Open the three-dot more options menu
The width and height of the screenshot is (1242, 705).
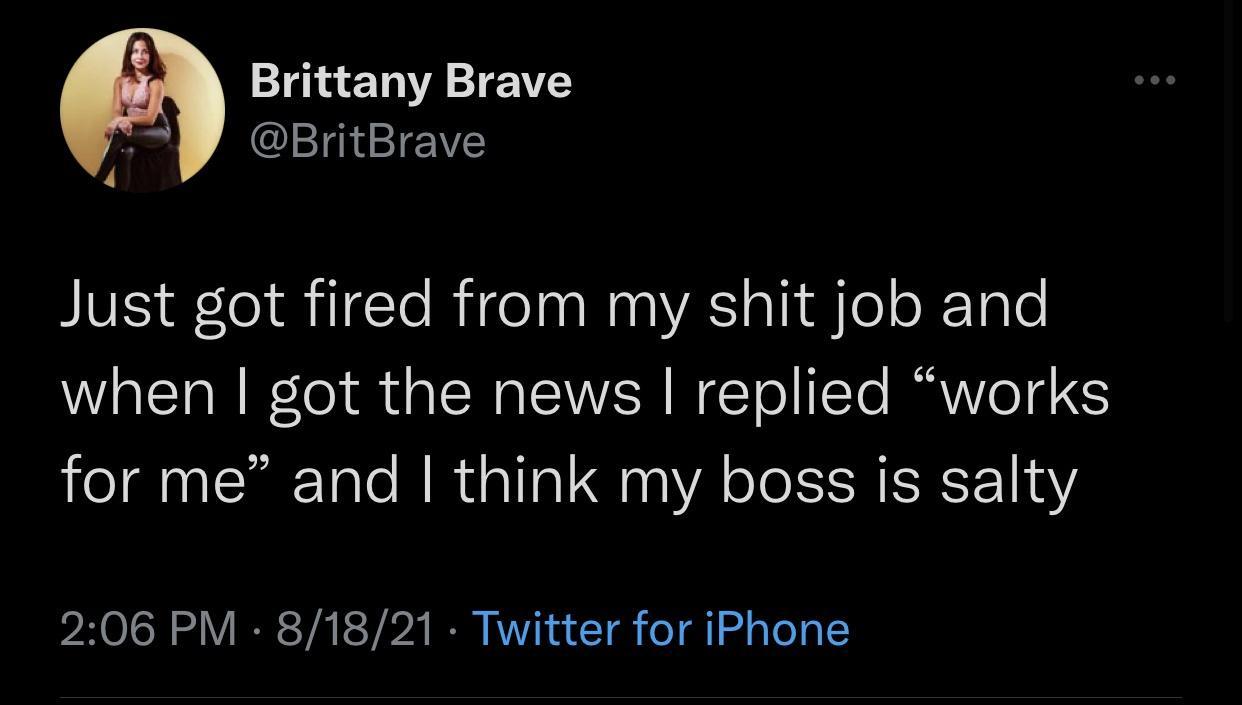coord(1156,79)
